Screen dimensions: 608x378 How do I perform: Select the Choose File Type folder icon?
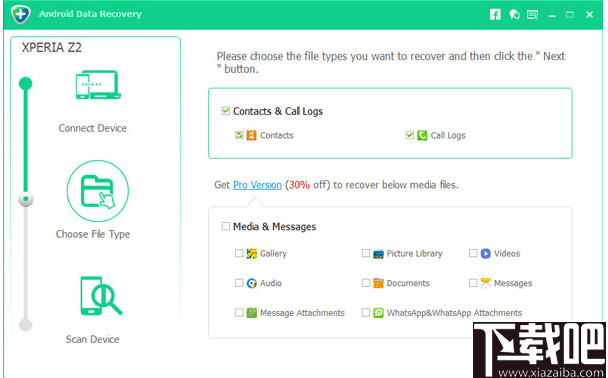click(98, 191)
